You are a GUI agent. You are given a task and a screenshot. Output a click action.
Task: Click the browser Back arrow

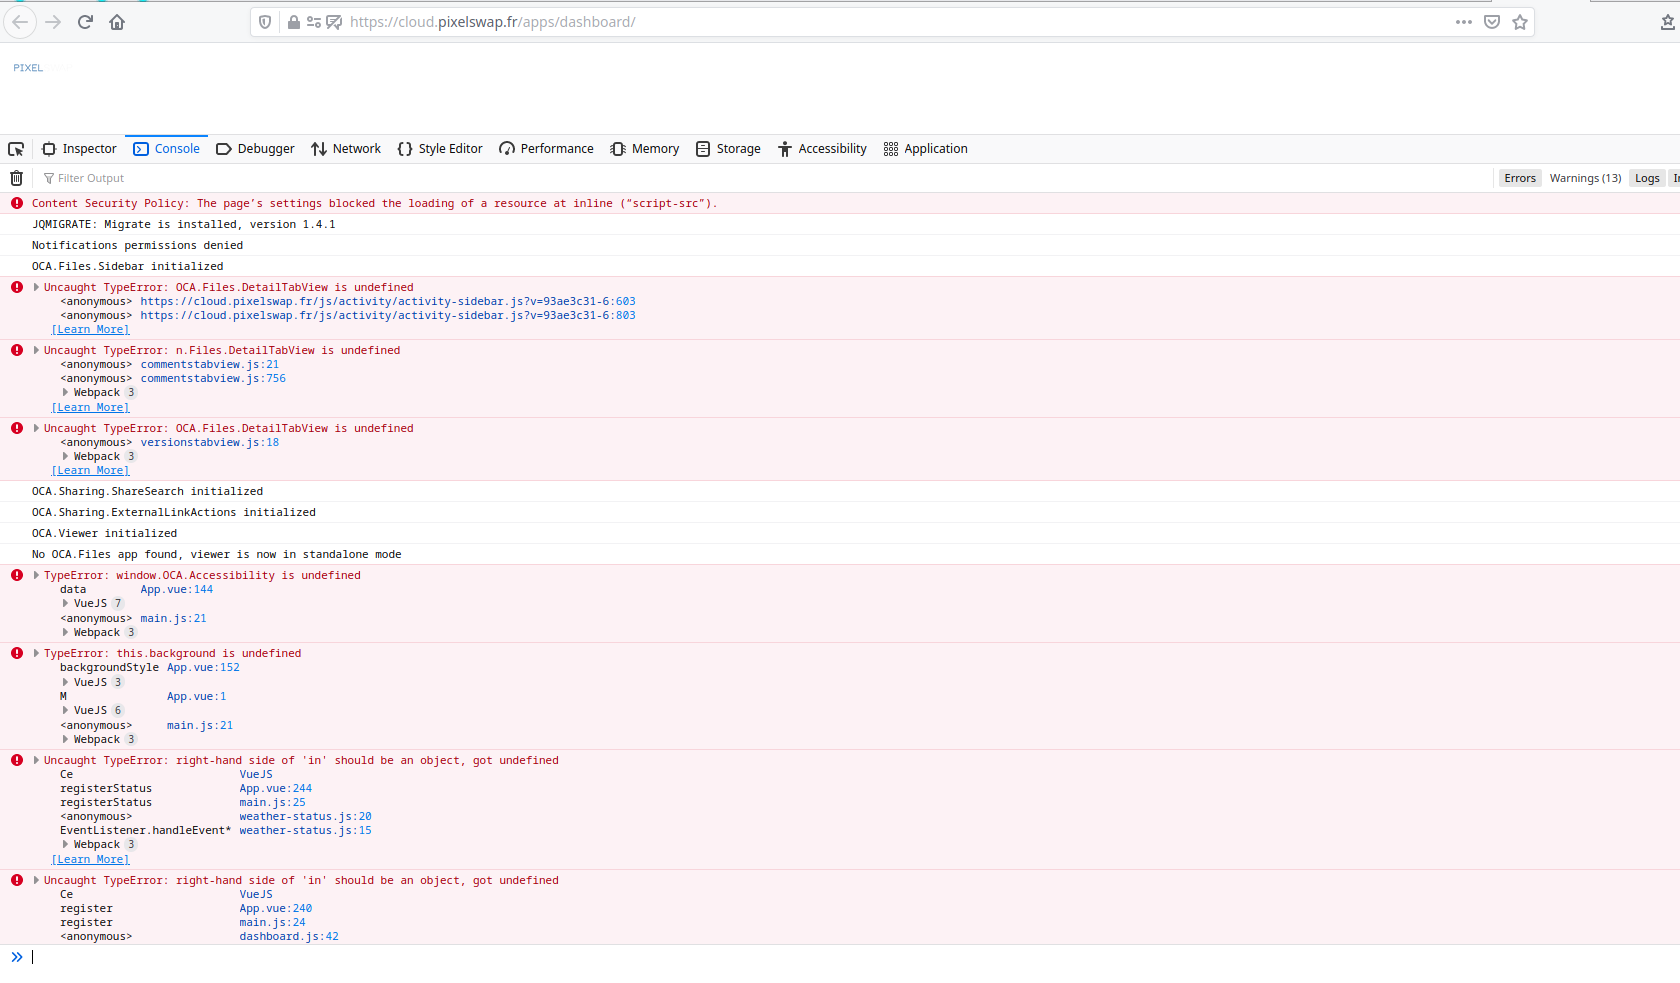tap(20, 22)
